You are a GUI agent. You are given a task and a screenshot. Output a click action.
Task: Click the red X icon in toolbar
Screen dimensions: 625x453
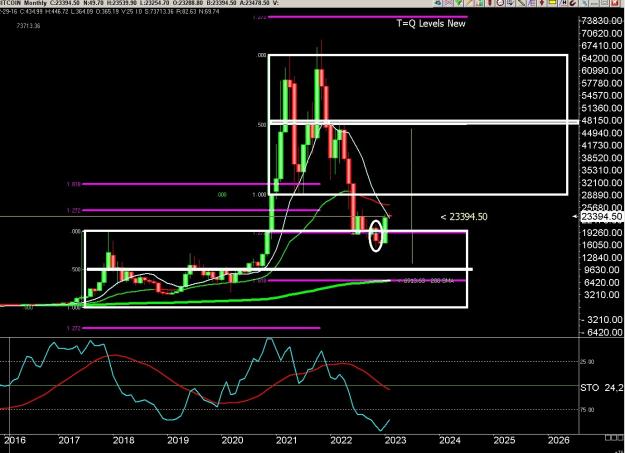tap(615, 2)
